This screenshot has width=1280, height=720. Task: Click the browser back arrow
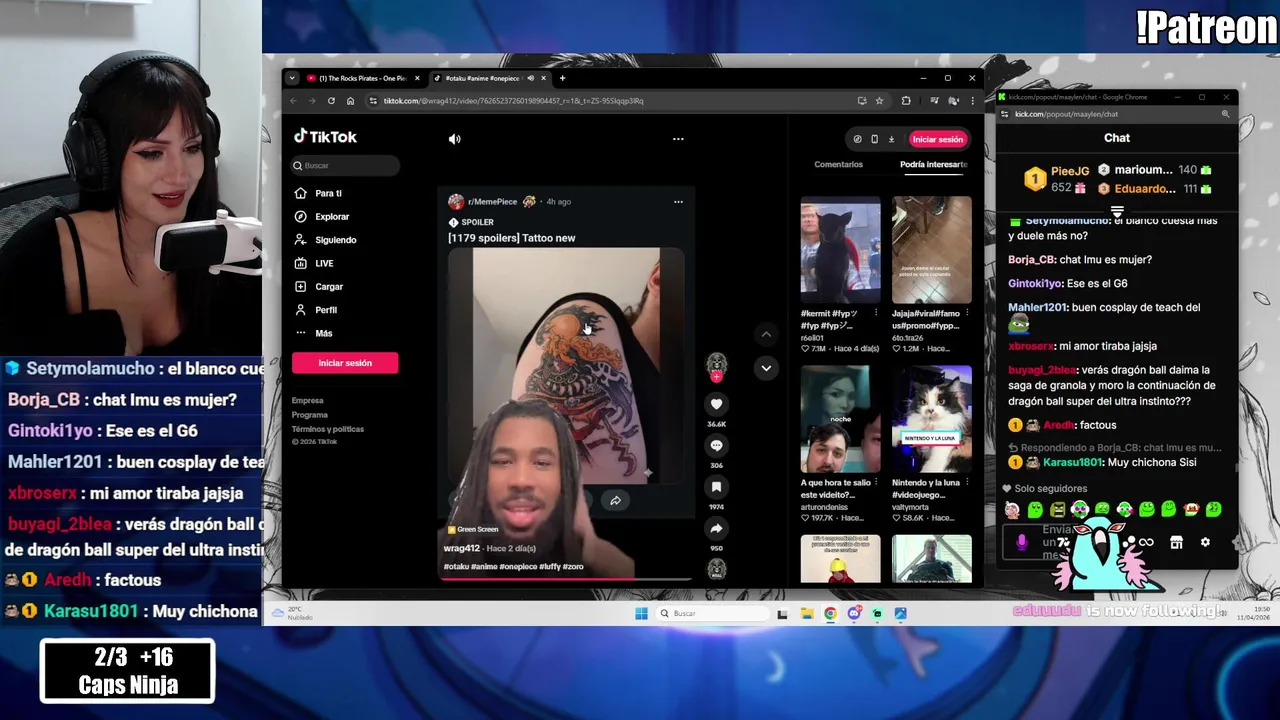[x=293, y=101]
